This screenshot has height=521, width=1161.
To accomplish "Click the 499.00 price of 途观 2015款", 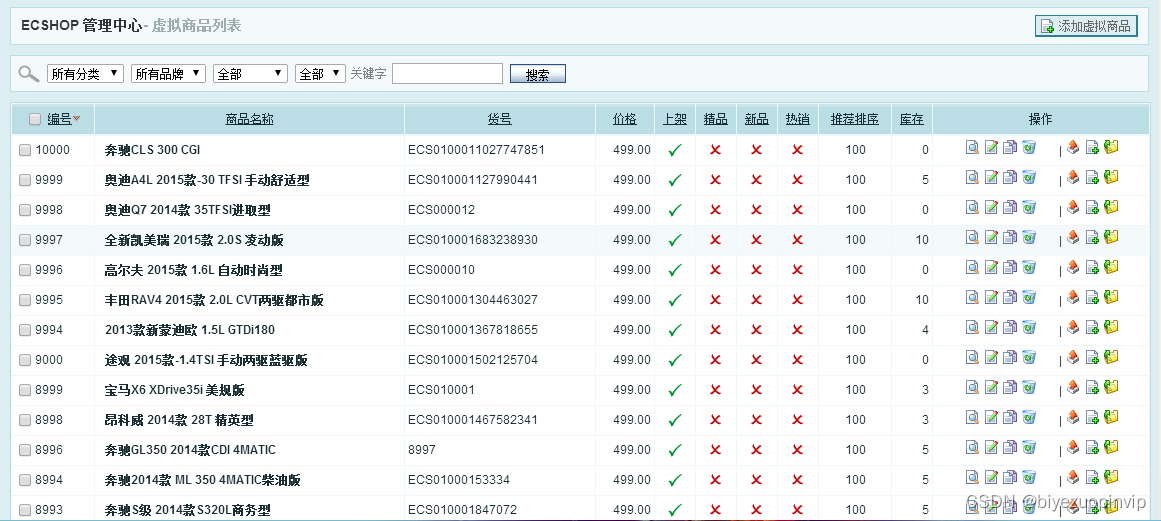I will (x=632, y=360).
